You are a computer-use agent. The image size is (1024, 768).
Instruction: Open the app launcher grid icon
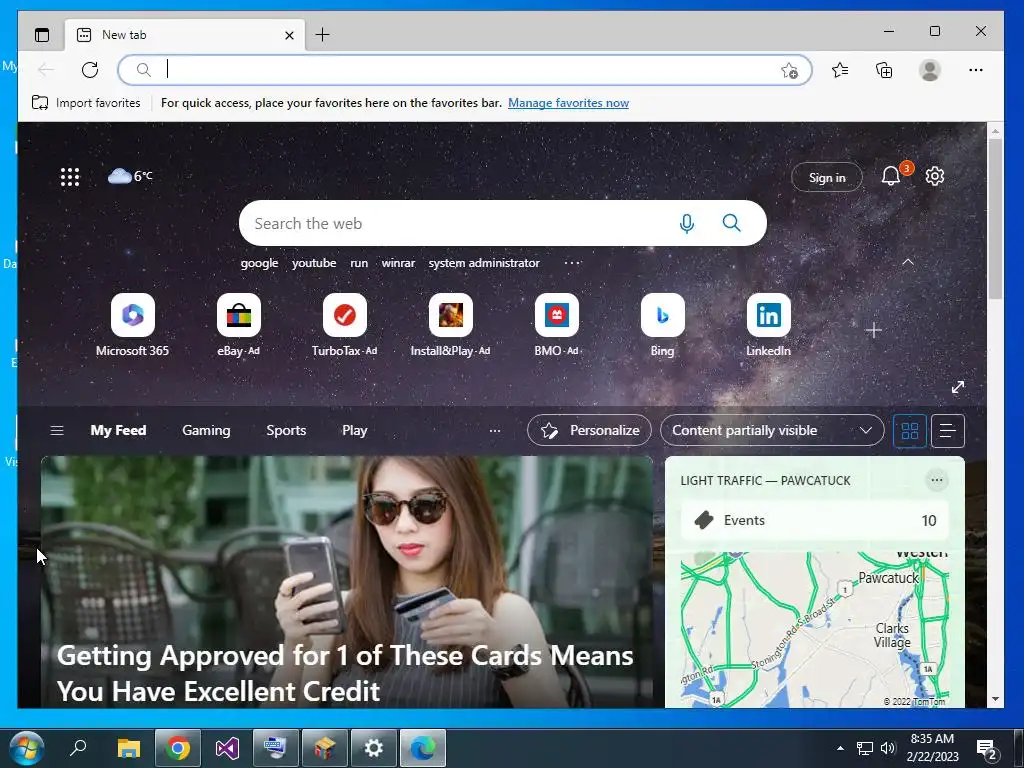pyautogui.click(x=70, y=176)
